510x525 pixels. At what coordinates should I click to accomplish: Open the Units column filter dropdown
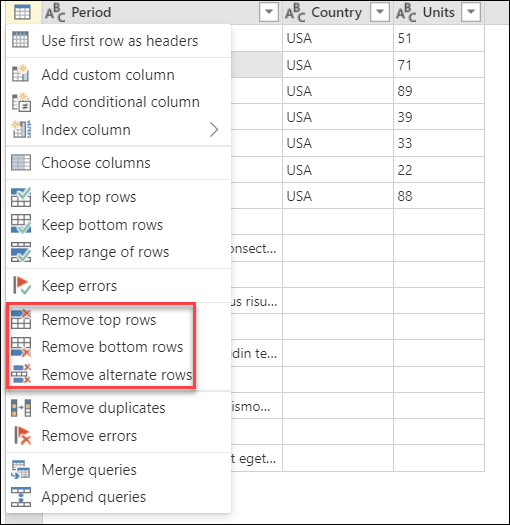471,12
